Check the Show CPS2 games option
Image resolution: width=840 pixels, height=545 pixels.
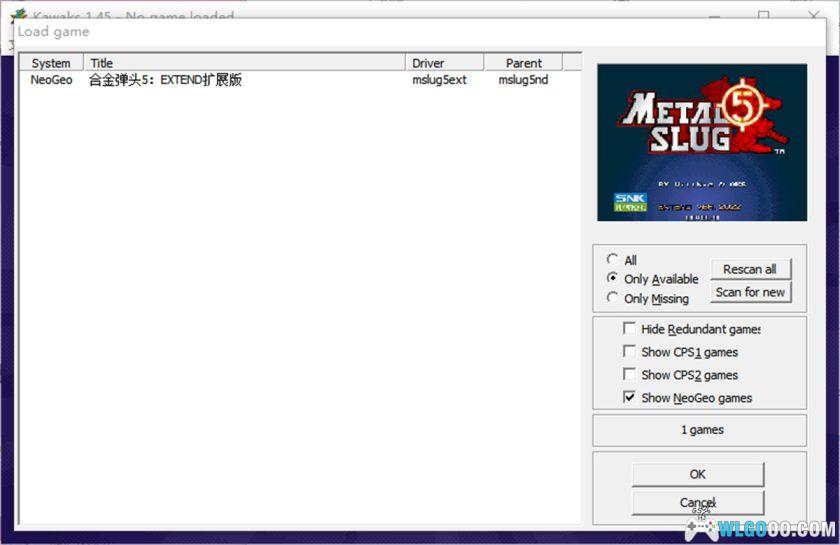pyautogui.click(x=629, y=375)
